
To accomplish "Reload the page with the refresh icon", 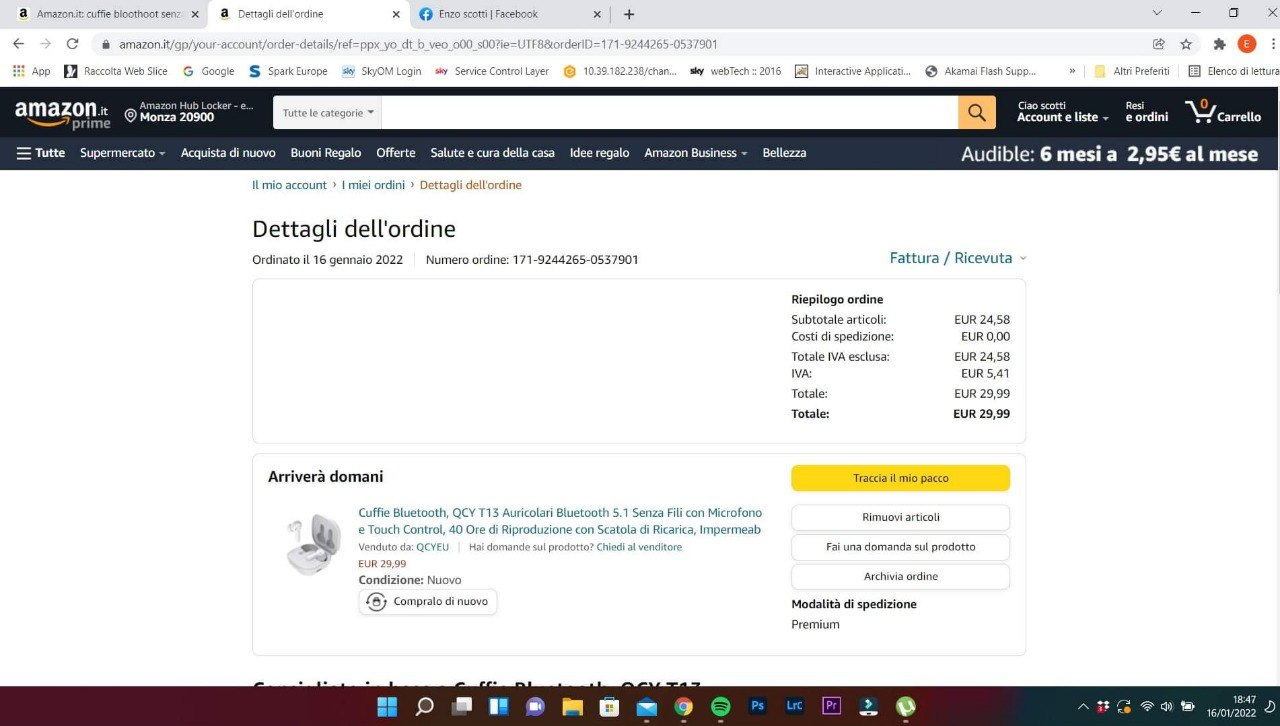I will click(x=72, y=44).
